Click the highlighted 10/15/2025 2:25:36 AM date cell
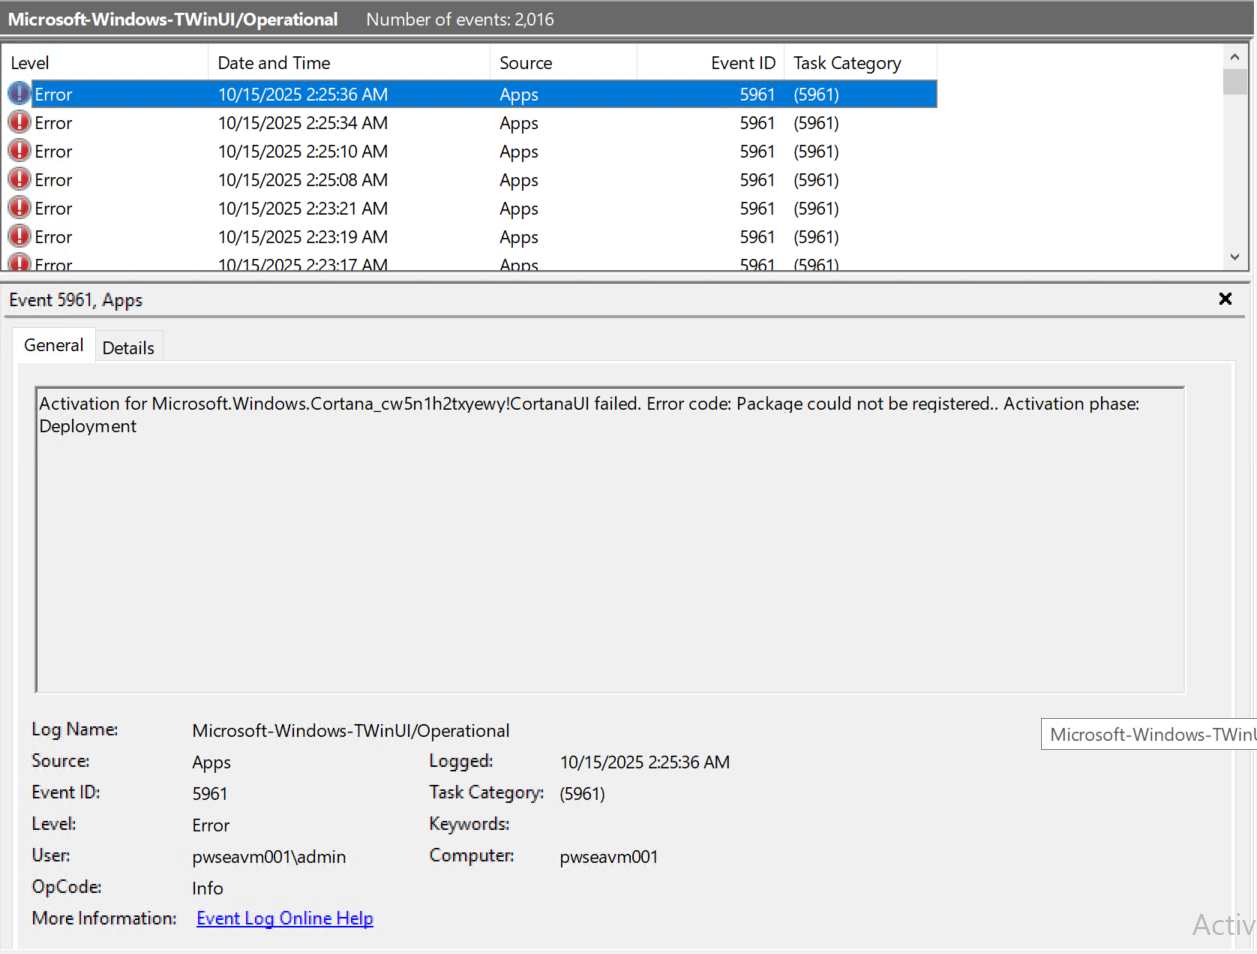This screenshot has width=1257, height=954. [303, 94]
